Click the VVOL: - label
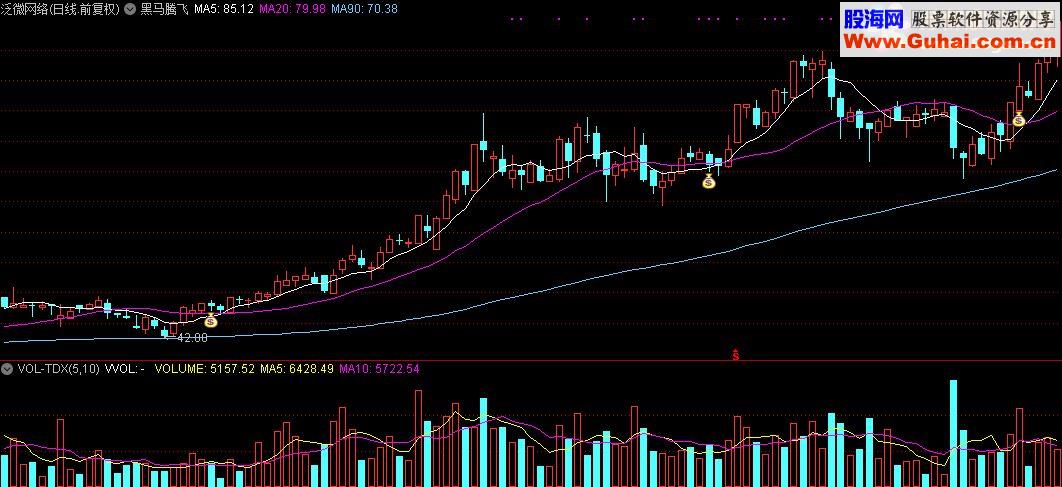 point(125,369)
